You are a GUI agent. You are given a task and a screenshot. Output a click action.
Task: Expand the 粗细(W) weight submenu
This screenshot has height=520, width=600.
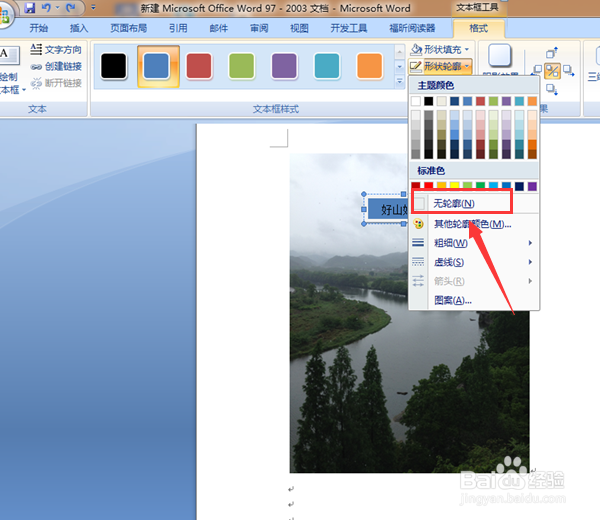click(473, 243)
